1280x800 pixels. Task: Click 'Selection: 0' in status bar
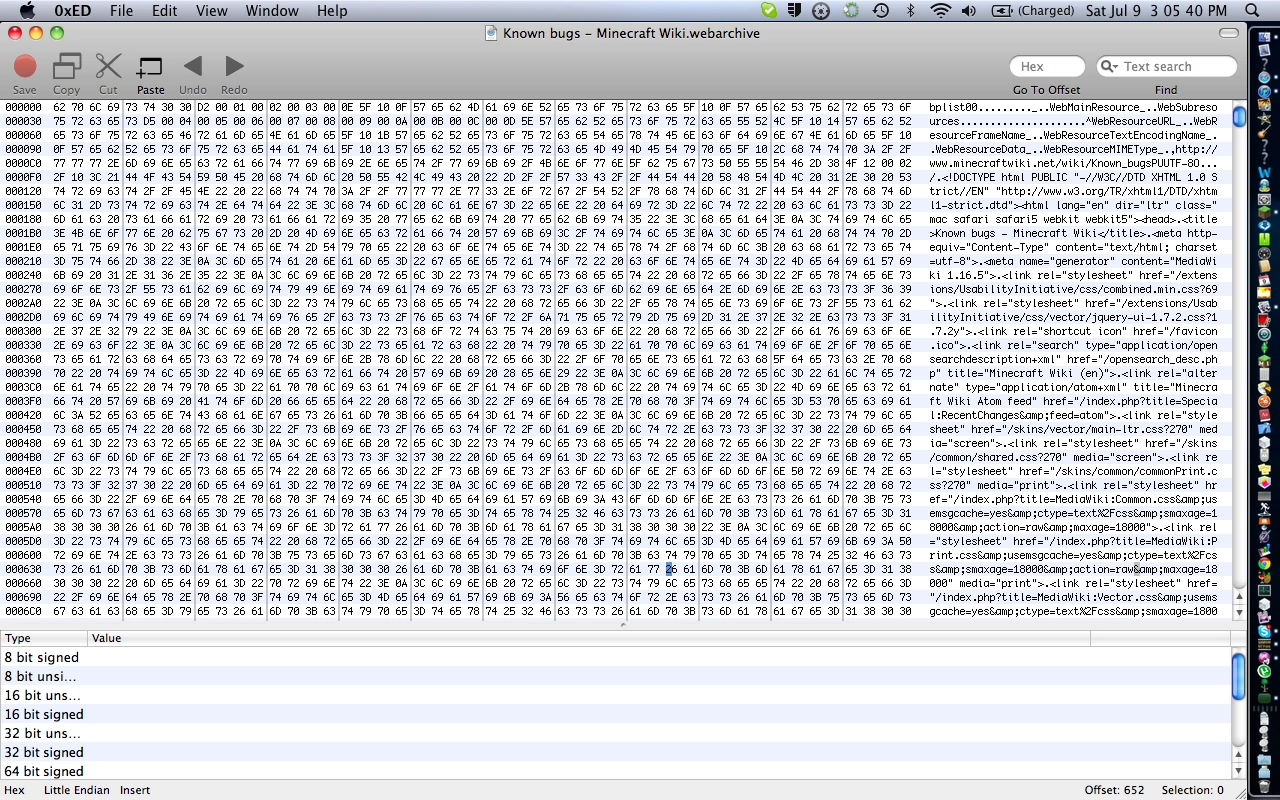(1192, 790)
